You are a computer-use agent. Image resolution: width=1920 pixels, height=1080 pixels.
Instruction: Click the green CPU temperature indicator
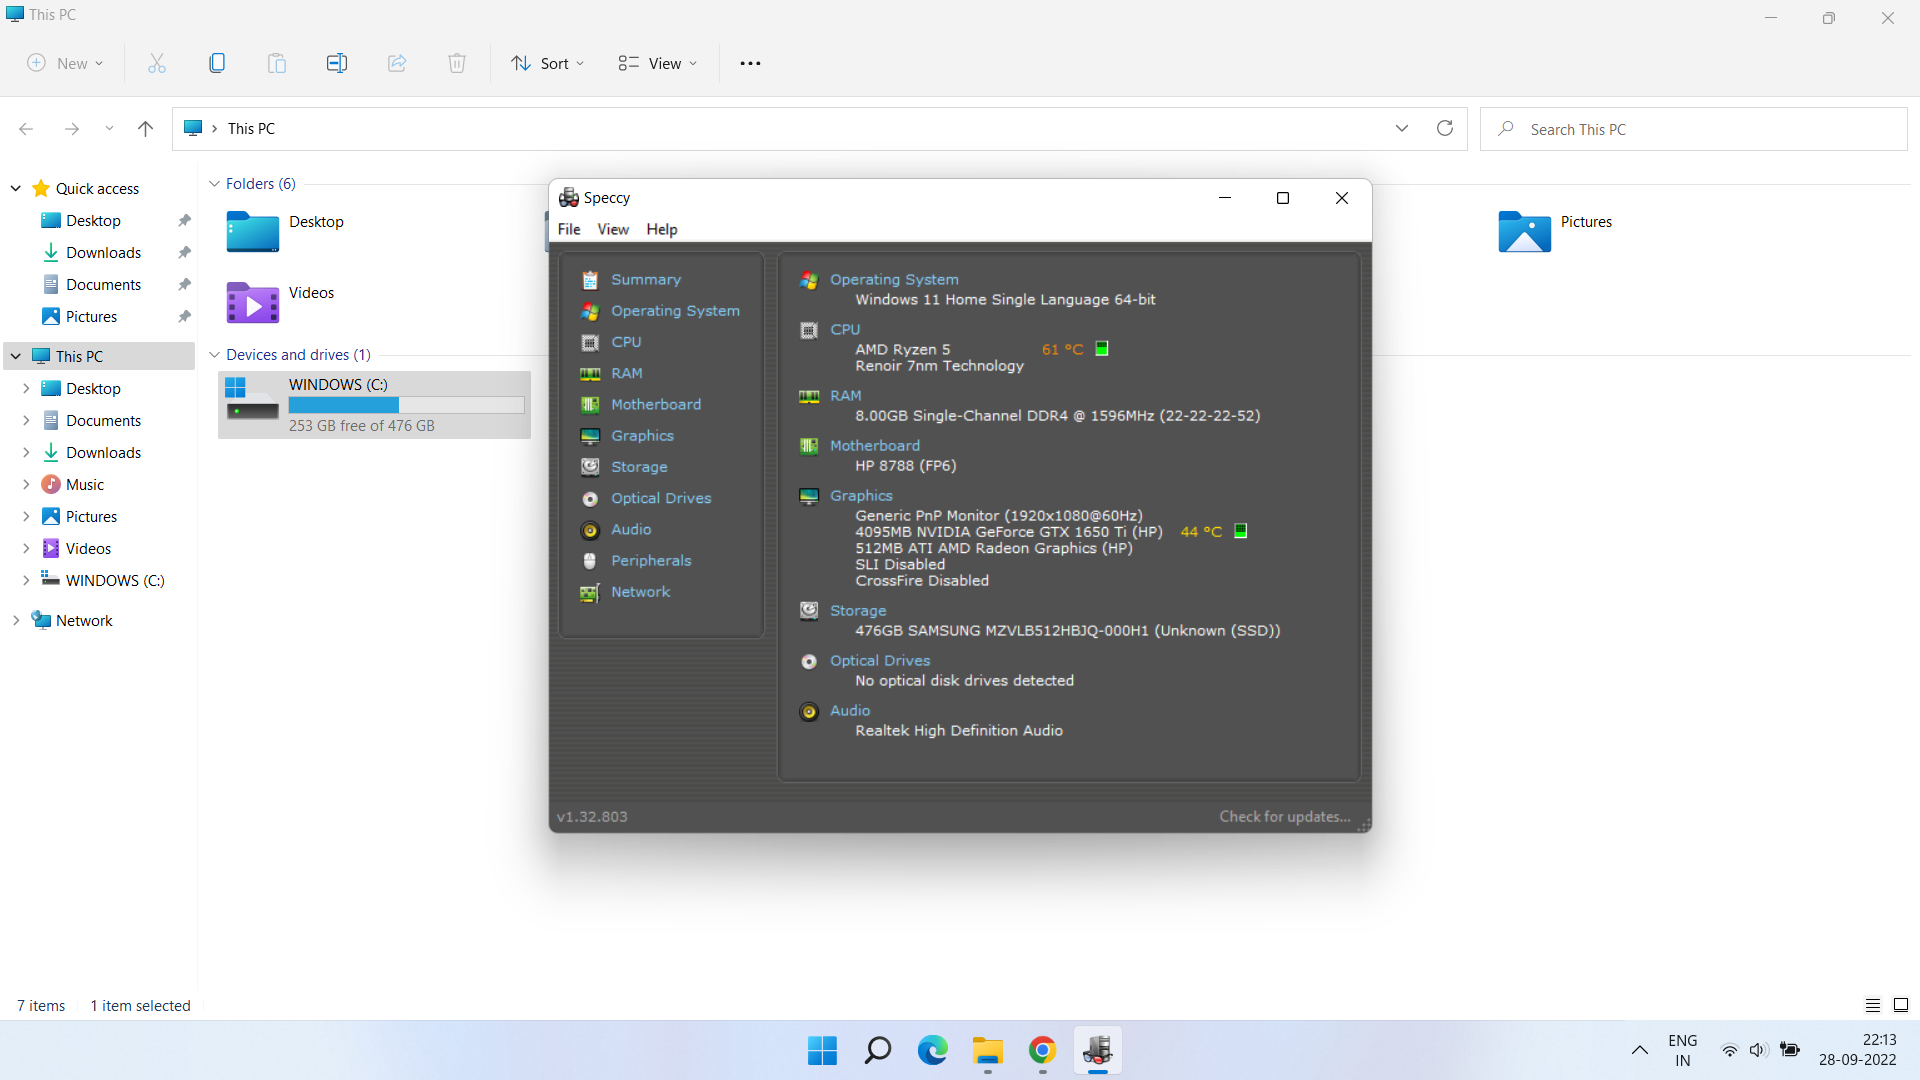pyautogui.click(x=1102, y=349)
